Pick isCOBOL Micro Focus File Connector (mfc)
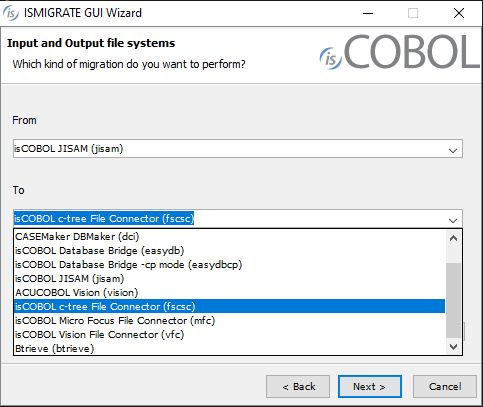This screenshot has height=407, width=483. (229, 320)
